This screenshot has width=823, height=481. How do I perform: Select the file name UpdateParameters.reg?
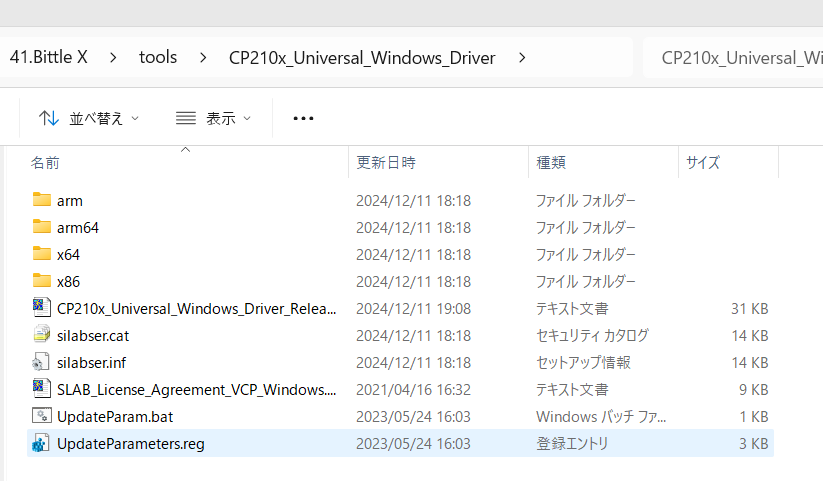coord(131,444)
